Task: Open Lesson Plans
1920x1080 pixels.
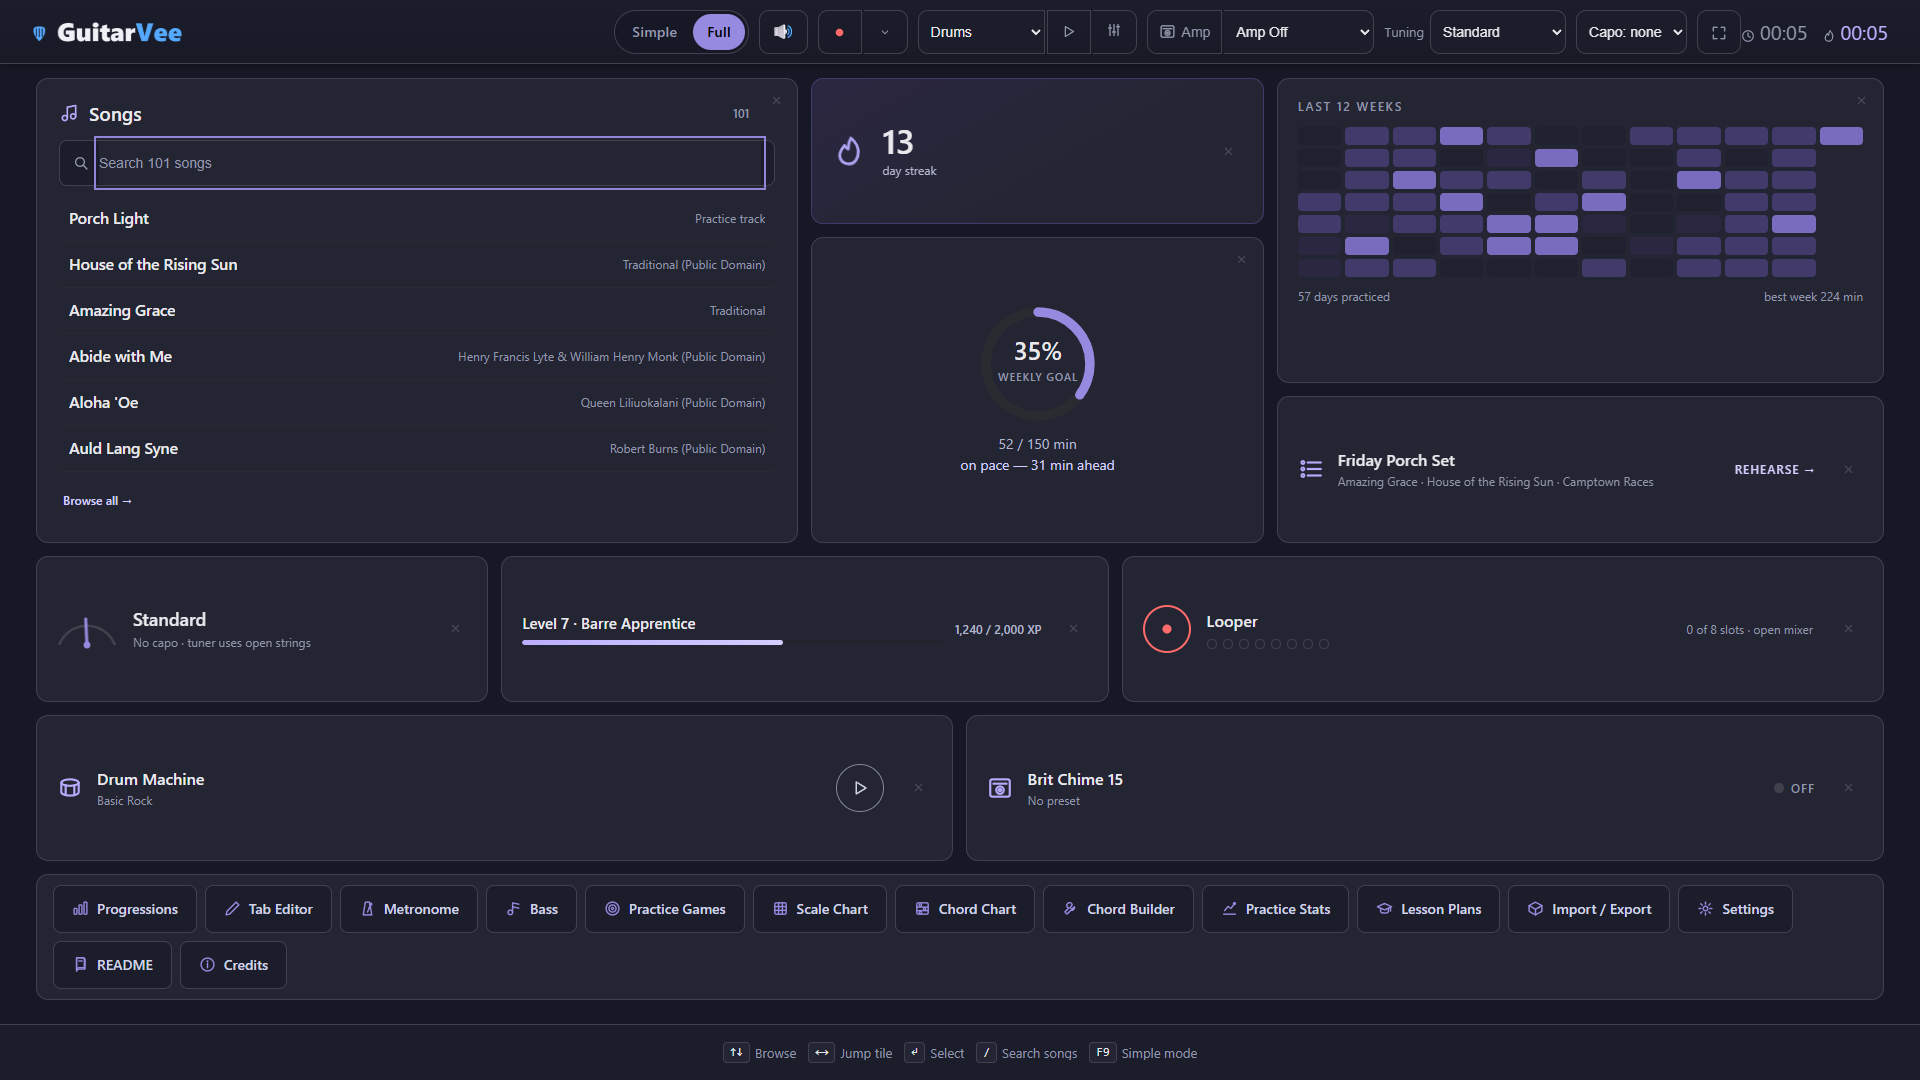Action: click(x=1428, y=909)
